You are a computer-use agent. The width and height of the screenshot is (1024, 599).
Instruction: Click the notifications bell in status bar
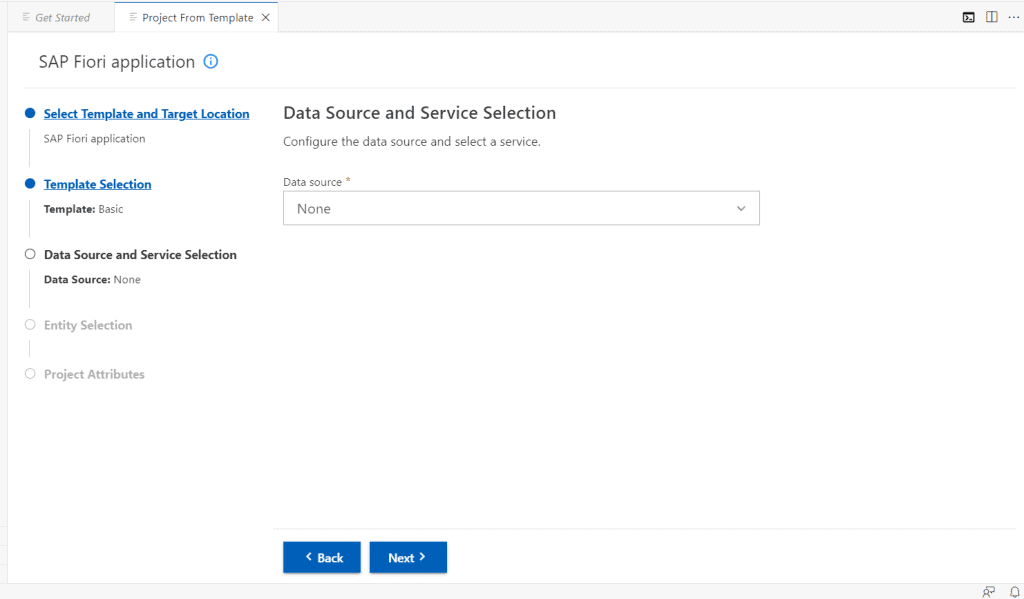[1014, 592]
